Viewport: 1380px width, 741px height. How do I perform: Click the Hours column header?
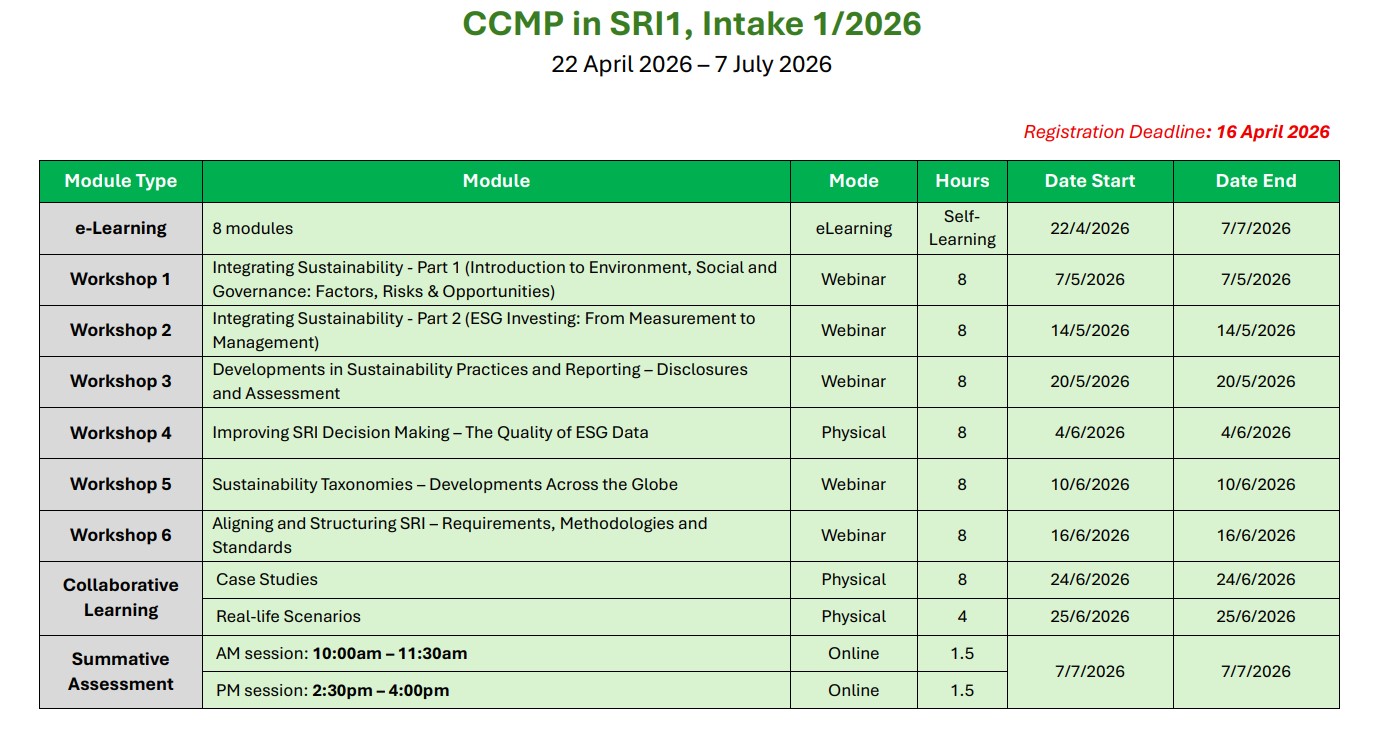[962, 181]
